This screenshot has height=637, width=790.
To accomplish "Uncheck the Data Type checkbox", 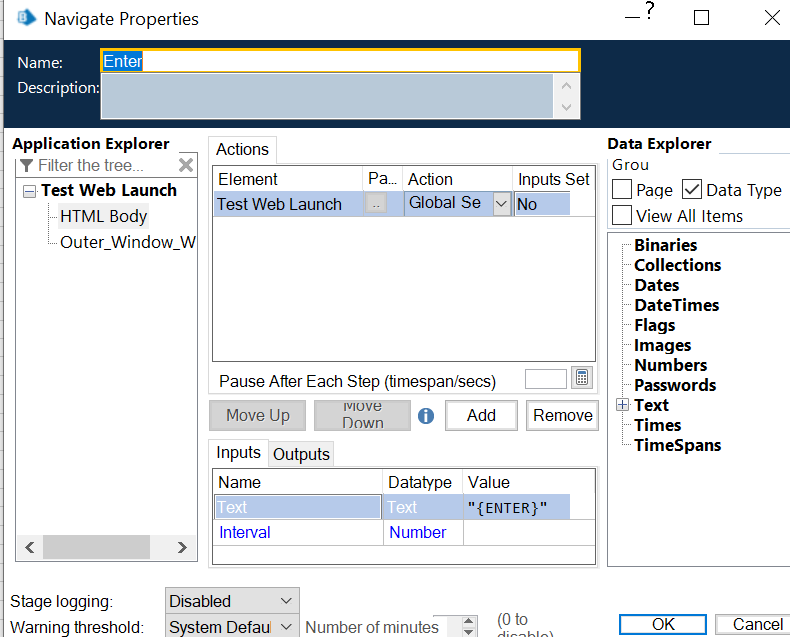I will (x=692, y=190).
